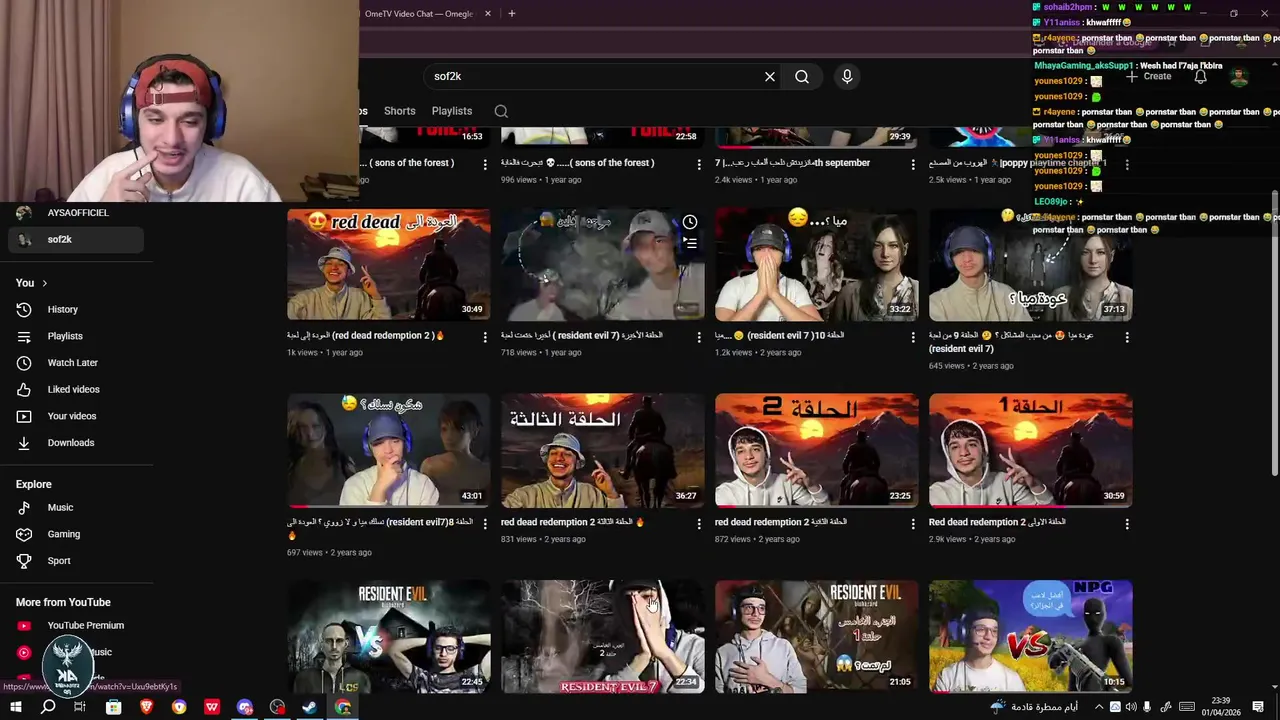Expand the You section
The width and height of the screenshot is (1280, 720).
(32, 283)
